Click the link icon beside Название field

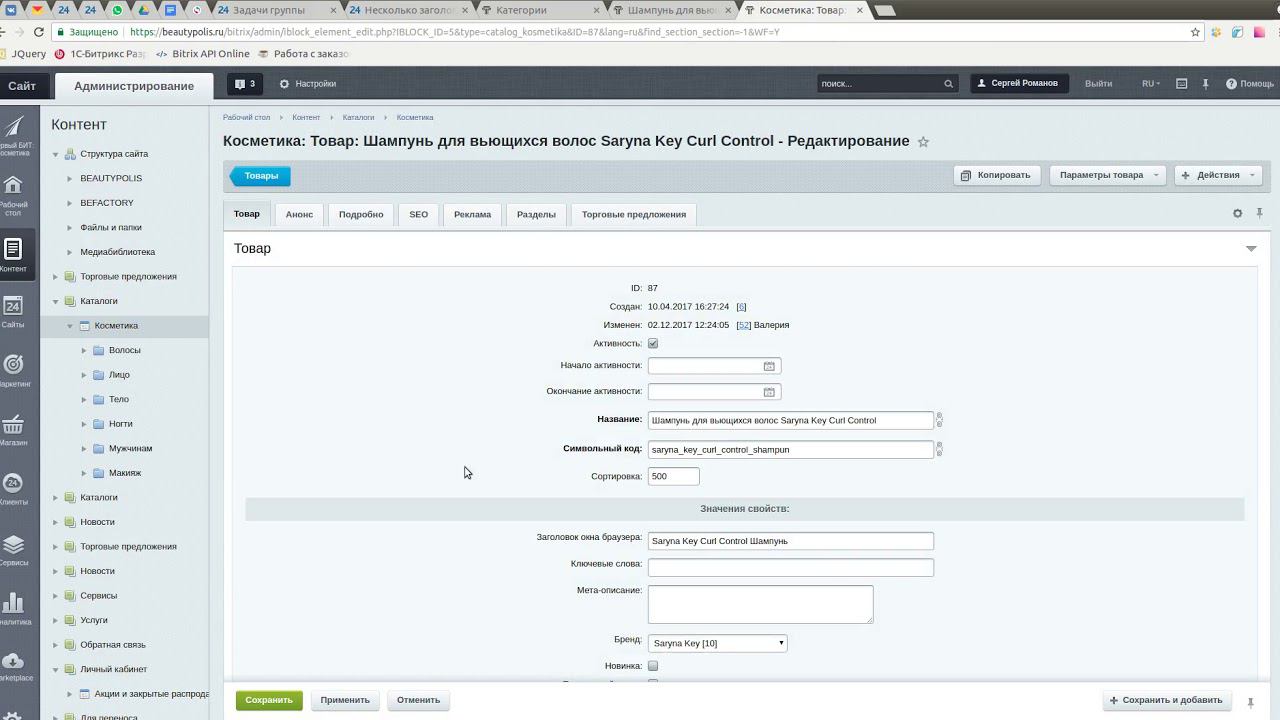939,420
